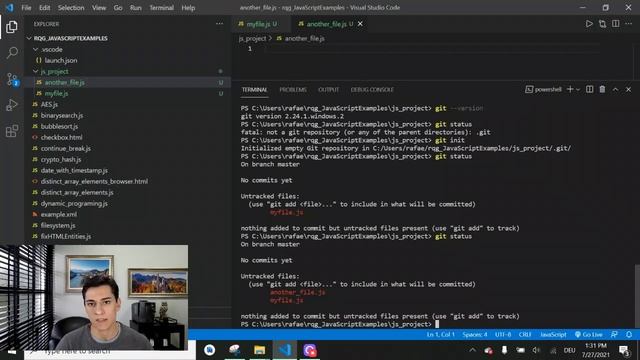
Task: Open the Run menu
Action: (136, 7)
